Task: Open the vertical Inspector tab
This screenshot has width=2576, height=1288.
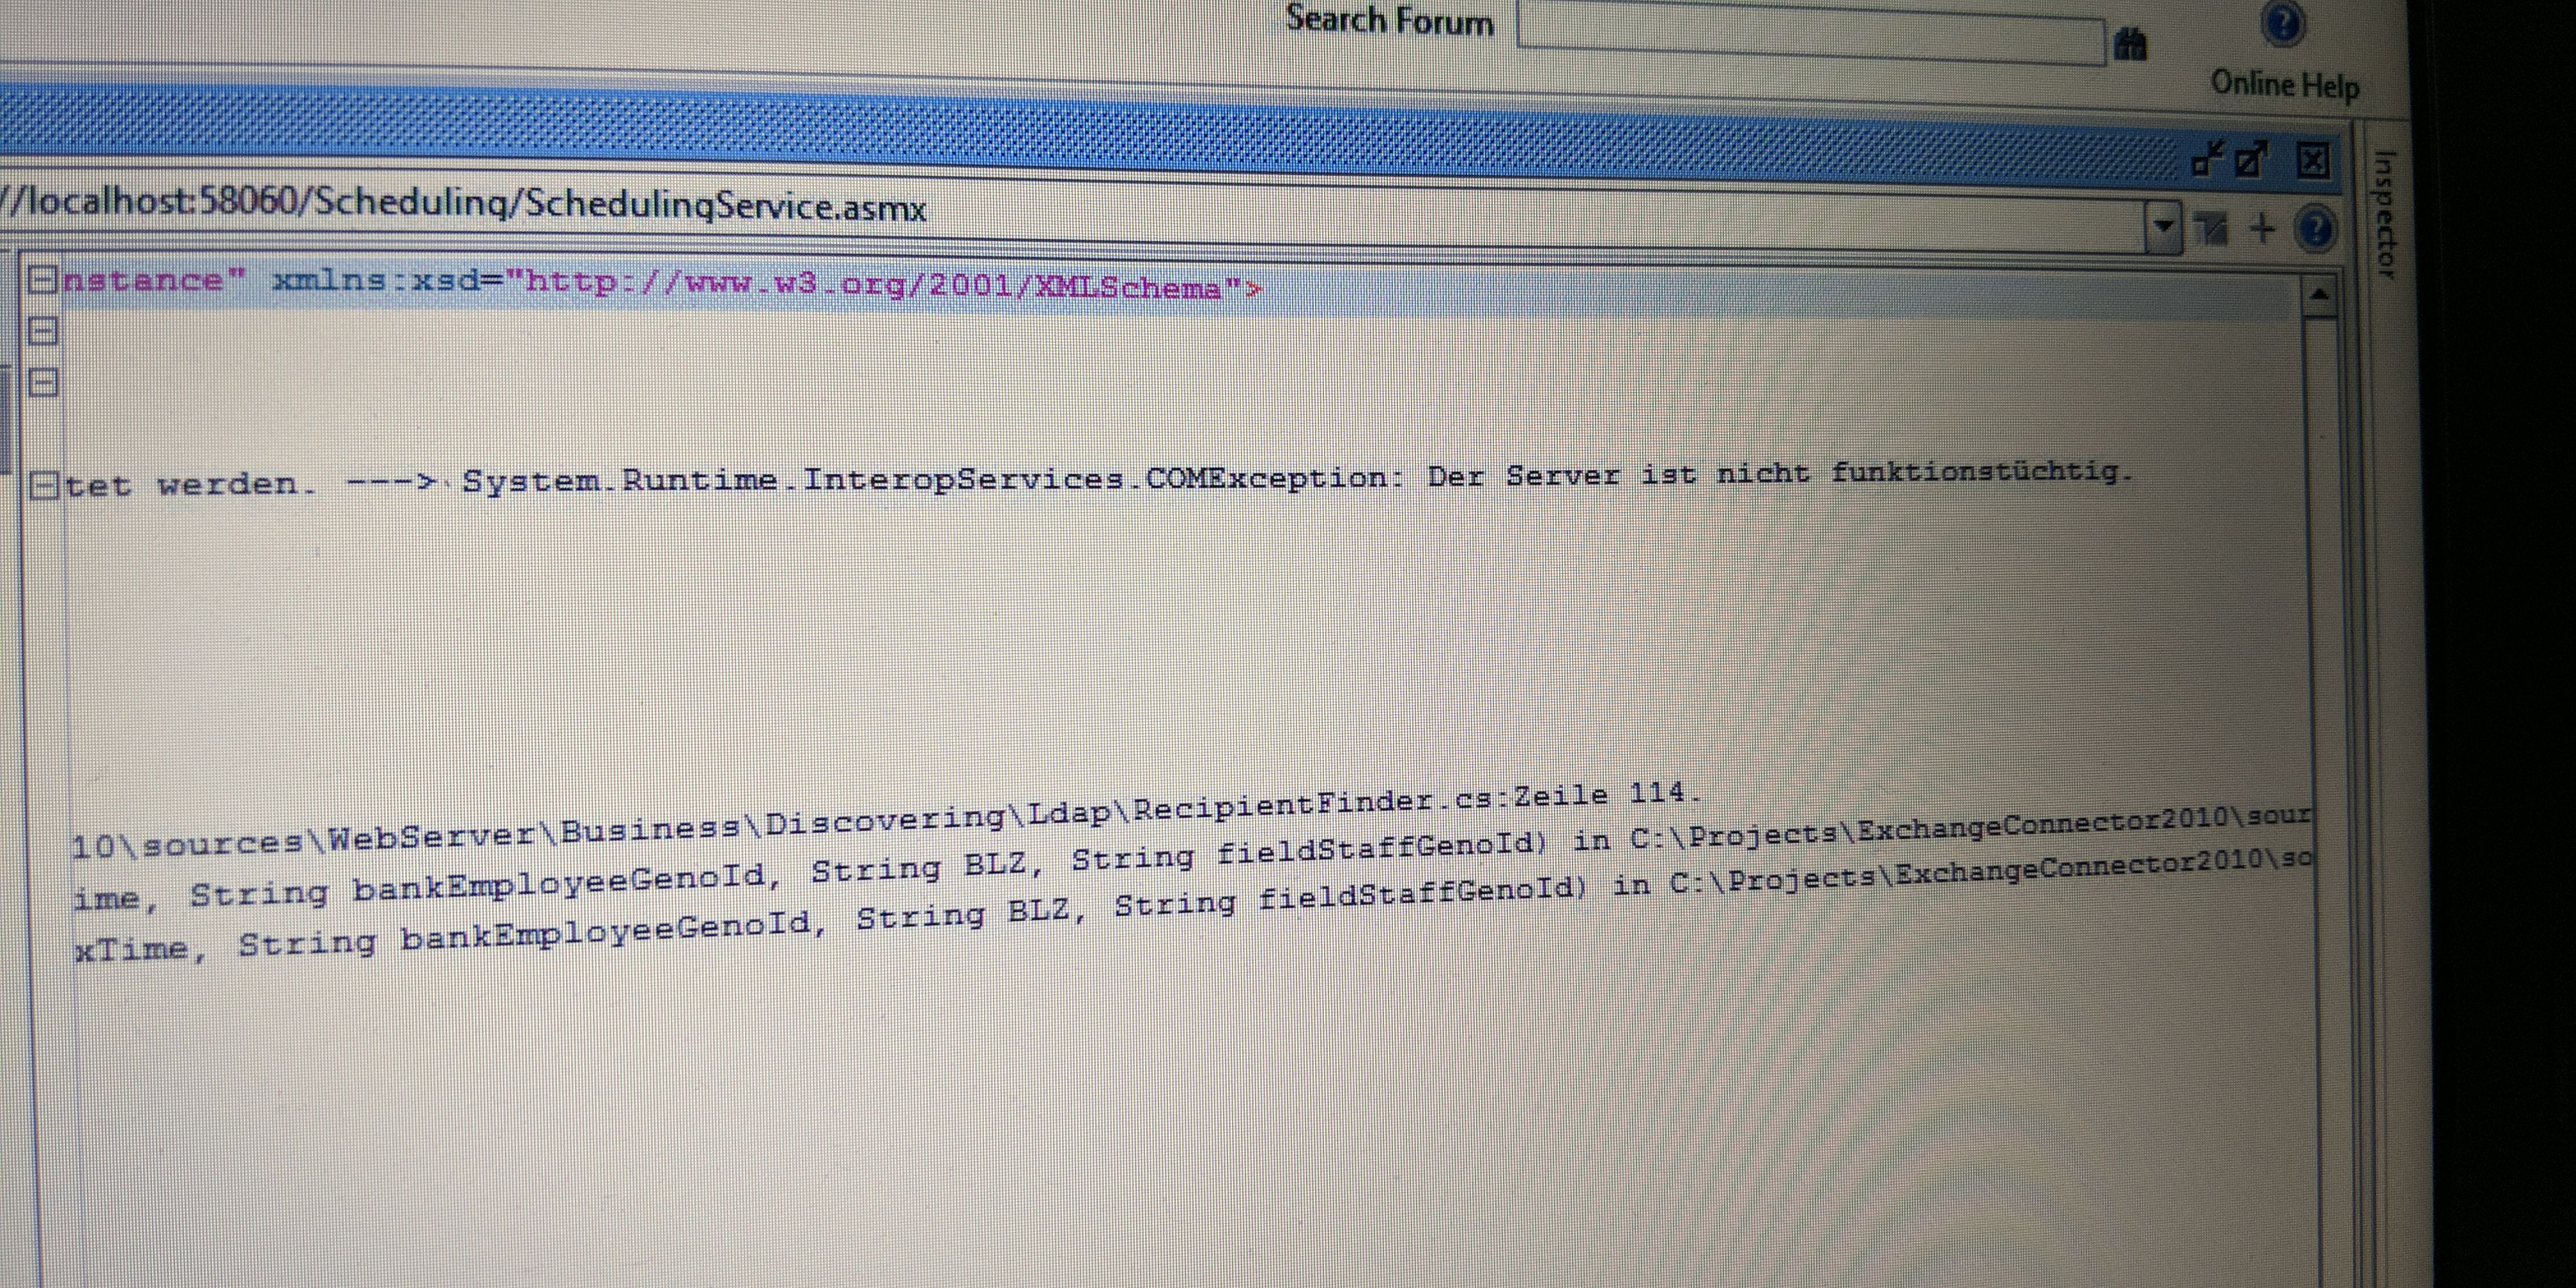Action: pos(2384,214)
